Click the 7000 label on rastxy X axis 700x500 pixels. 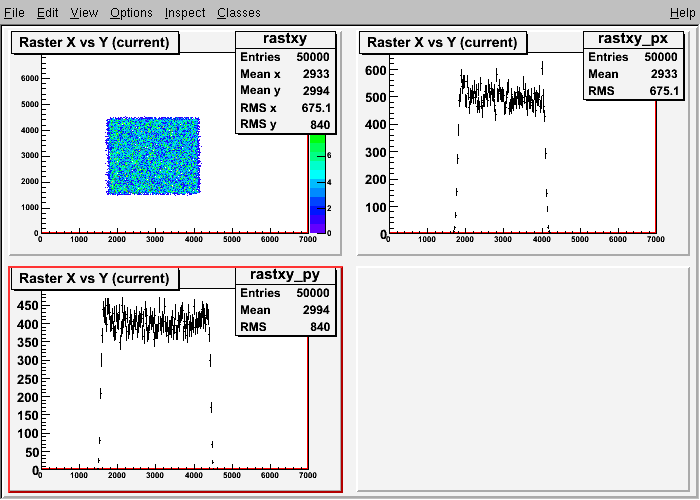click(x=308, y=239)
